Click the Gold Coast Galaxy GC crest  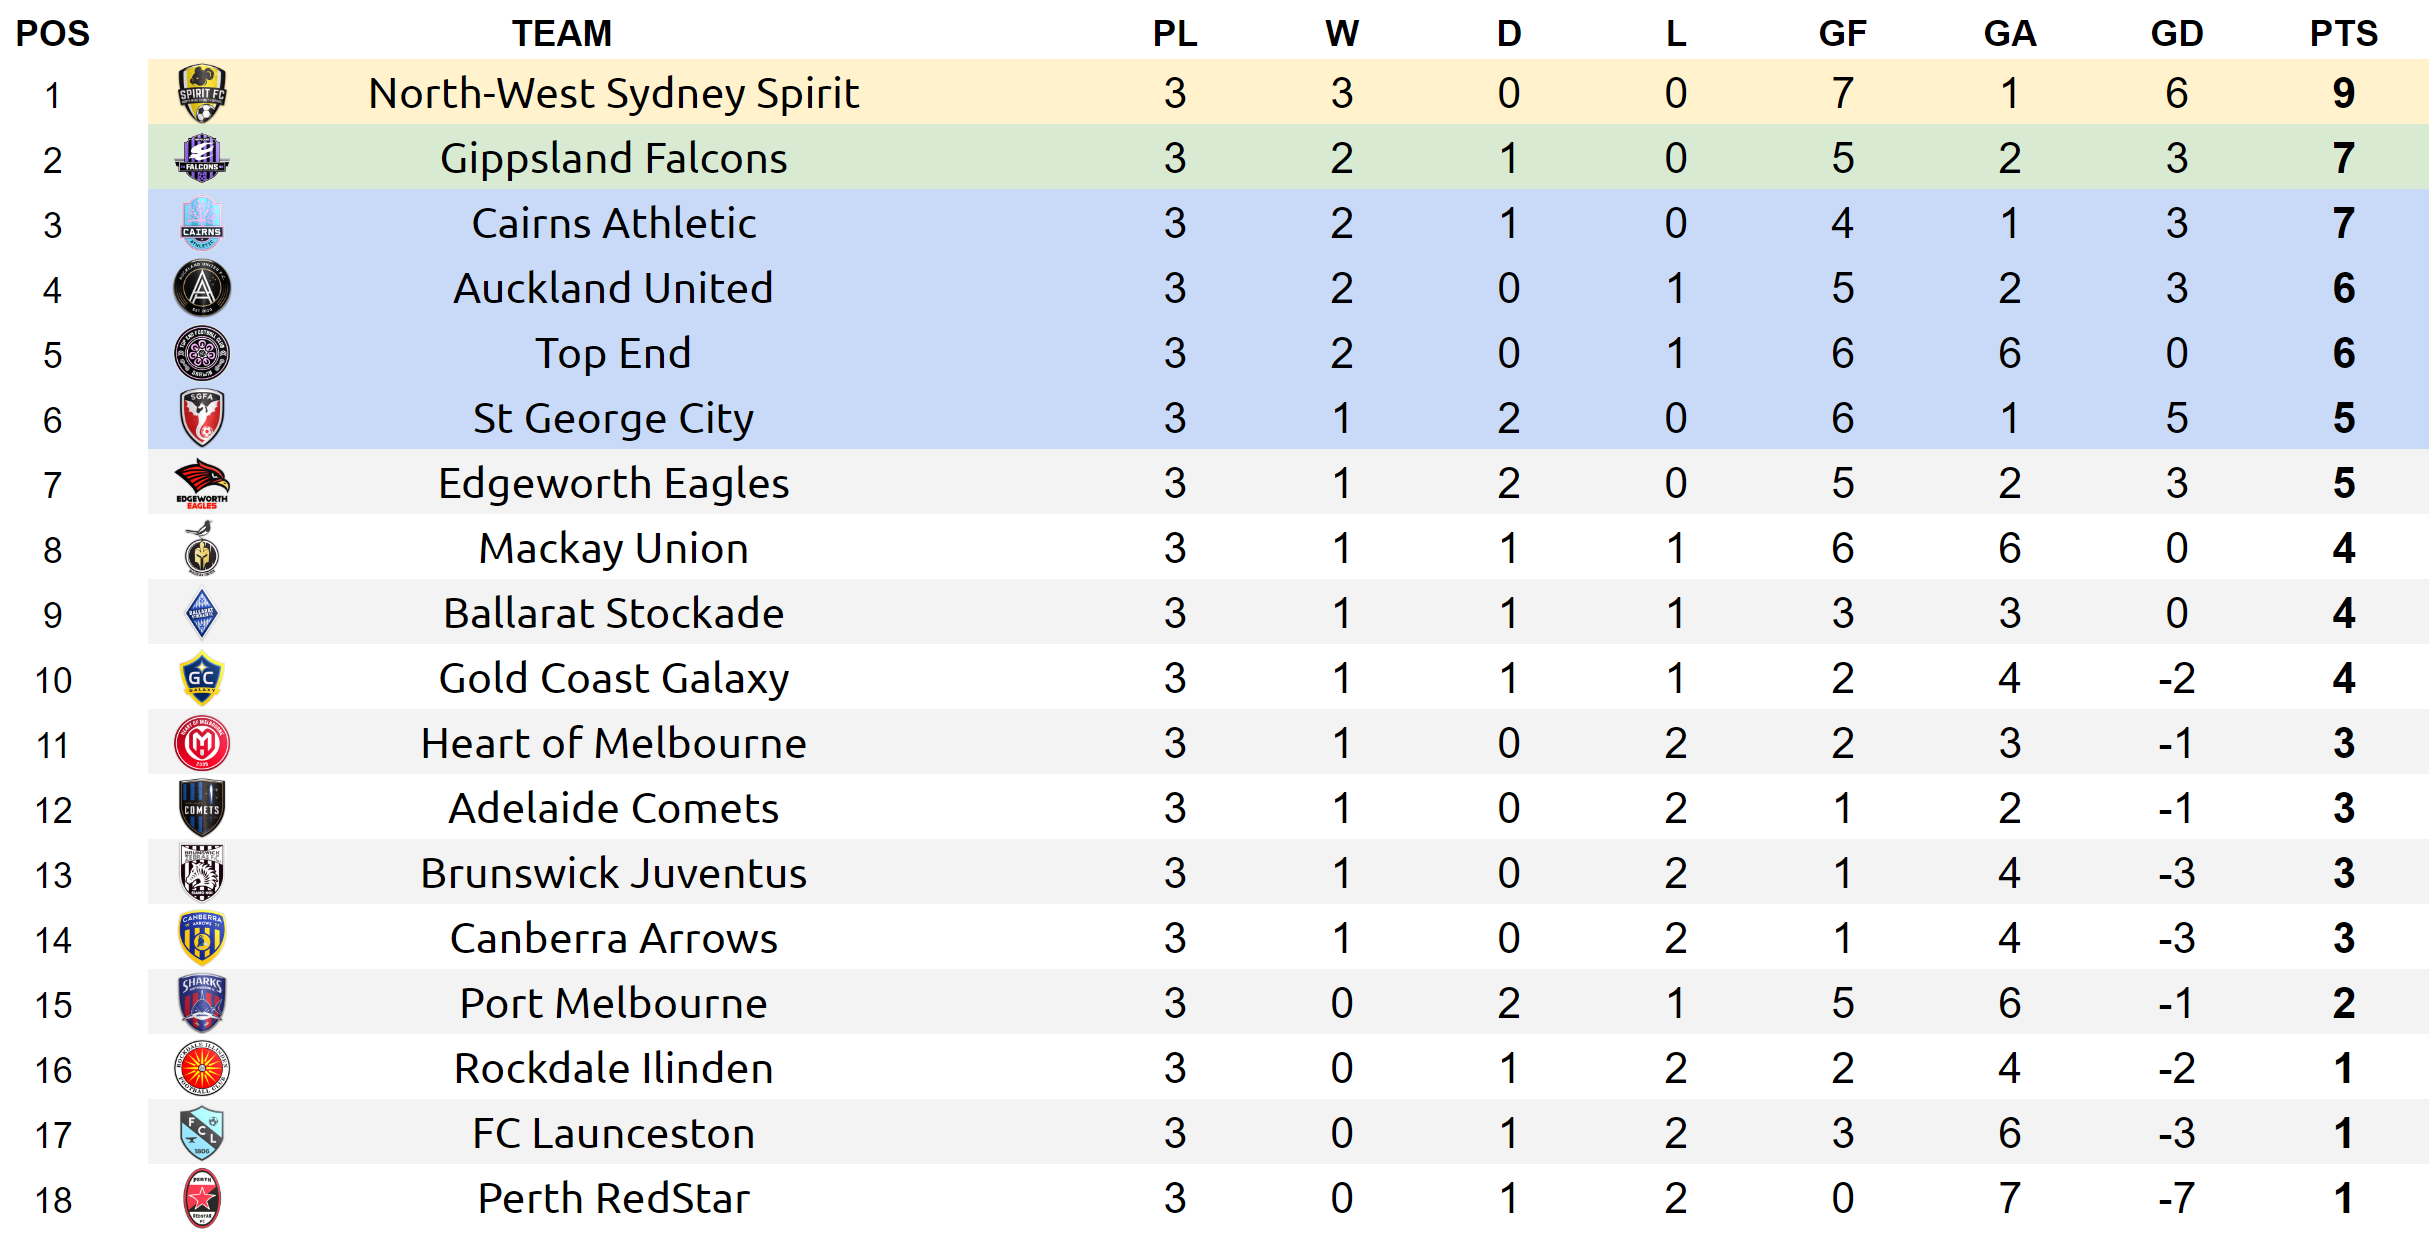[x=202, y=678]
